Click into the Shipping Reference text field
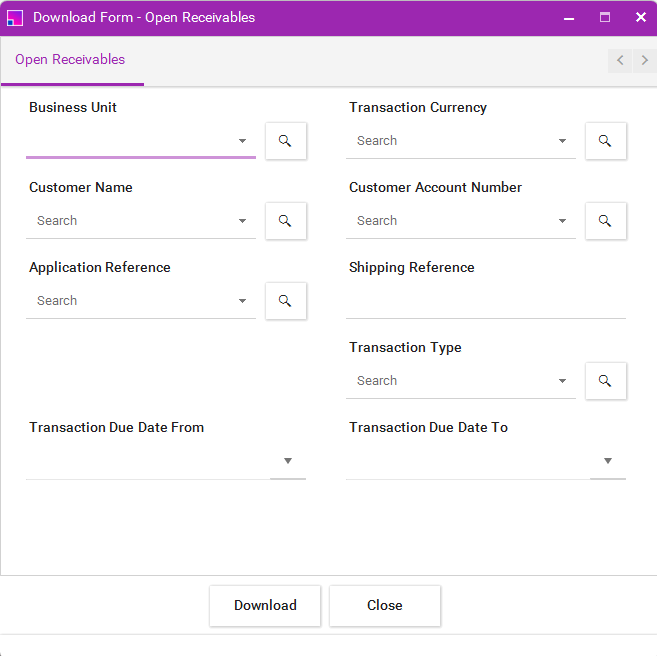The image size is (657, 656). (485, 301)
